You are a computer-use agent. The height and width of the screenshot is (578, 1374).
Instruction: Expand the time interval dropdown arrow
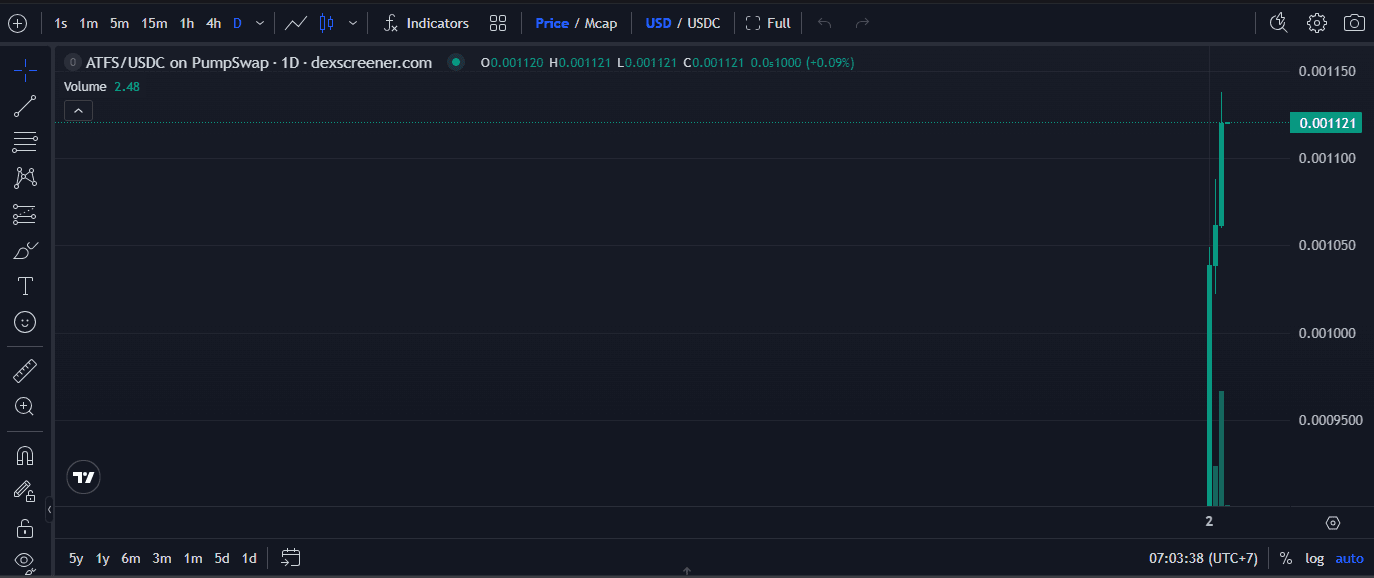coord(260,23)
